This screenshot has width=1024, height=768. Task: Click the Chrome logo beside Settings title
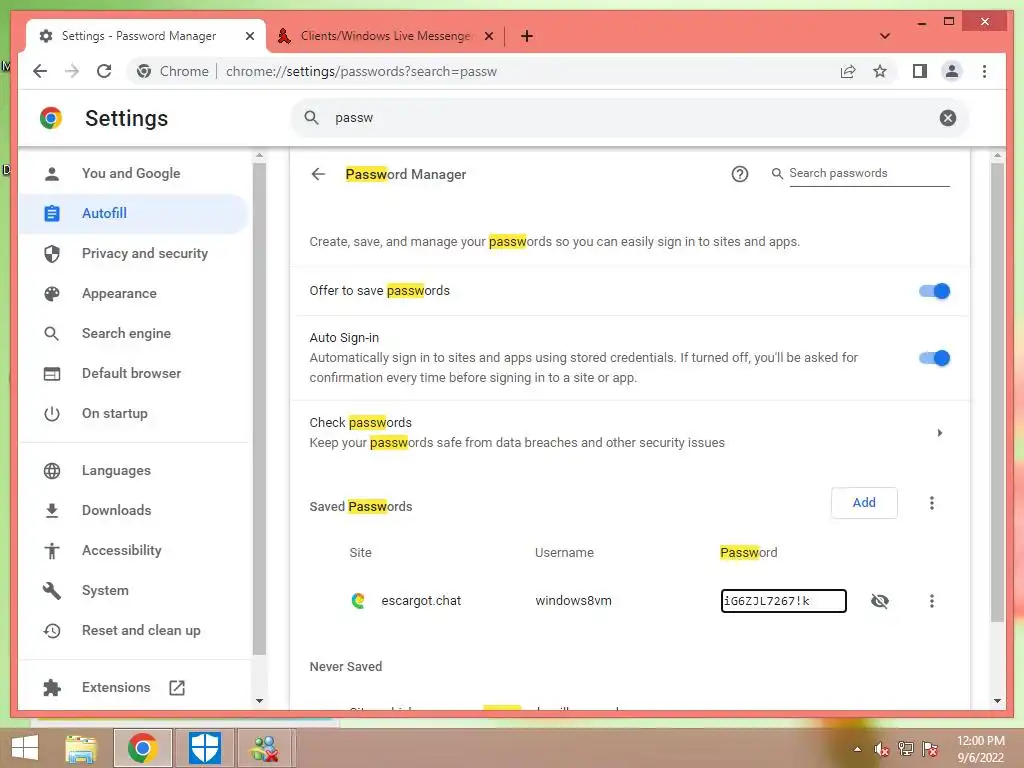pyautogui.click(x=51, y=118)
